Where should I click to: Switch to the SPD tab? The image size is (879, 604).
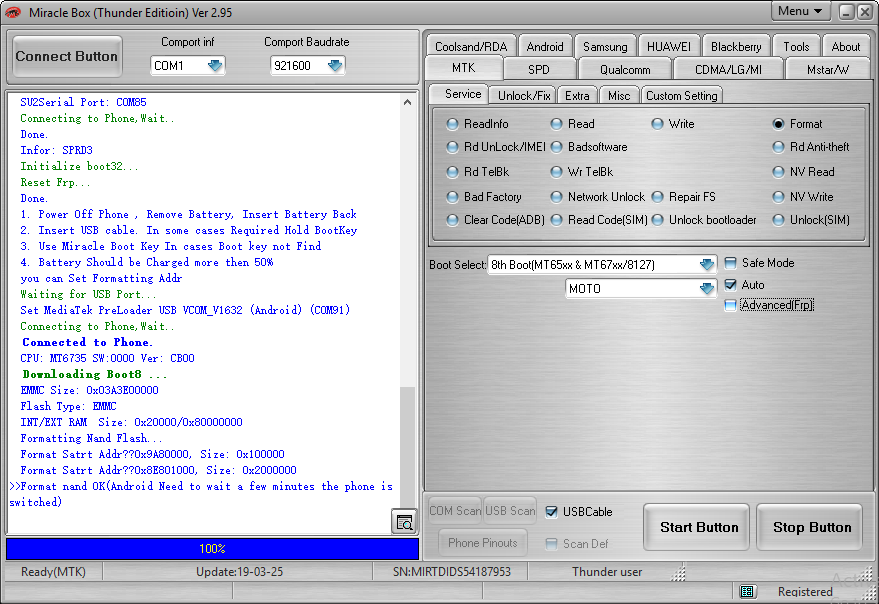539,70
